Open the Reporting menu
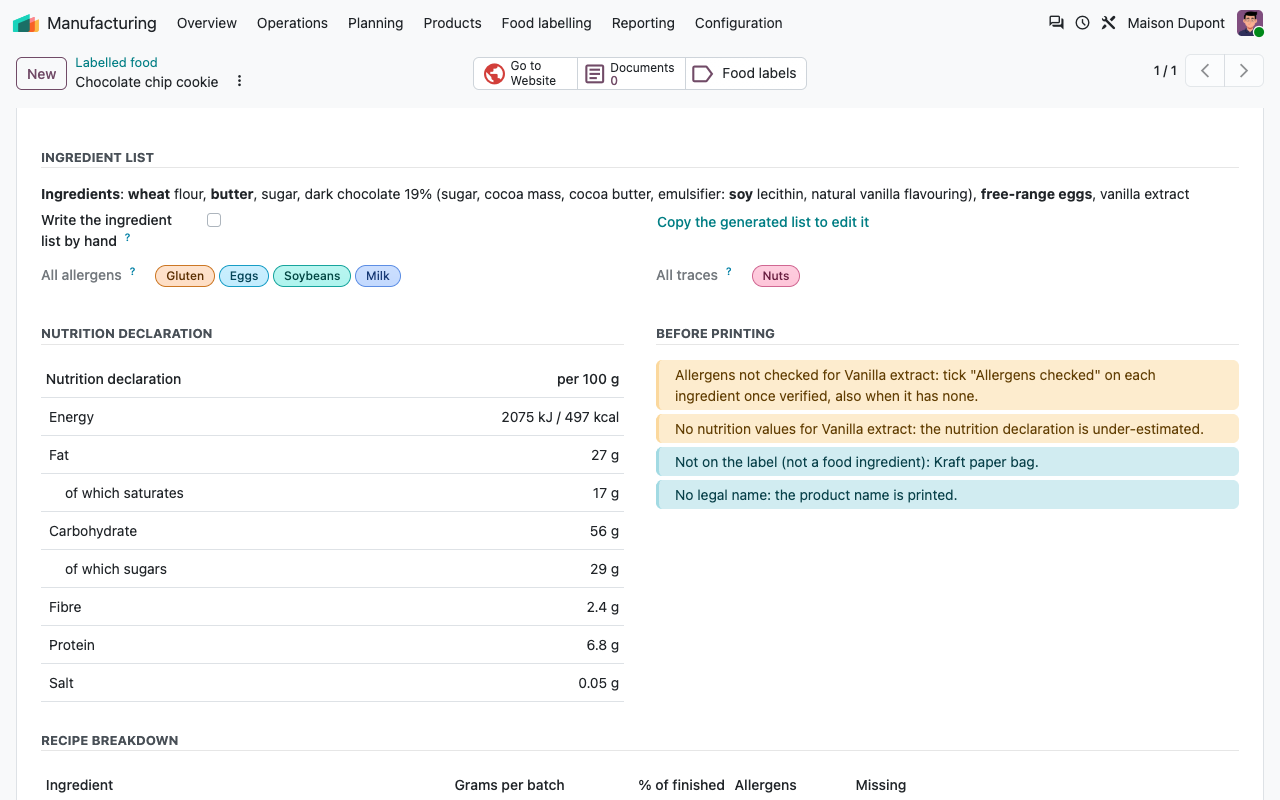Screen dimensions: 1280x800 (x=643, y=23)
